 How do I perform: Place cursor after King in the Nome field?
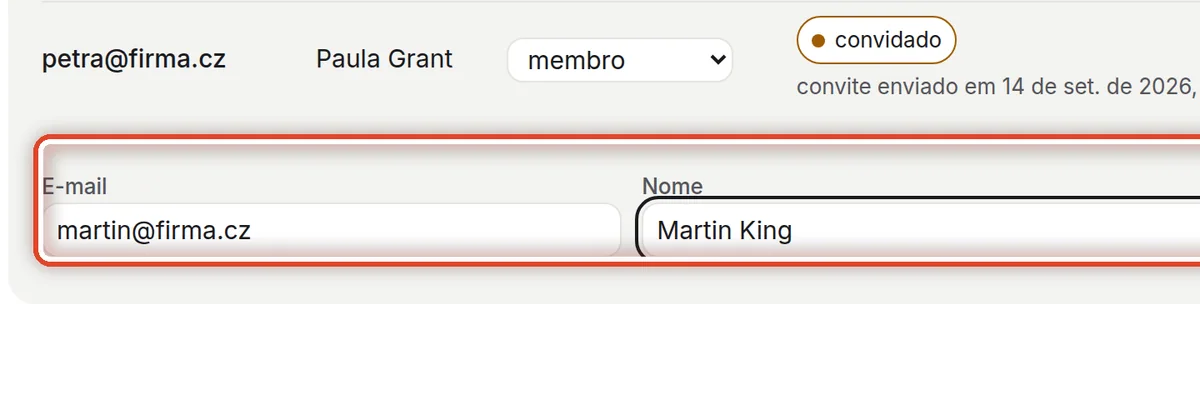click(x=794, y=231)
